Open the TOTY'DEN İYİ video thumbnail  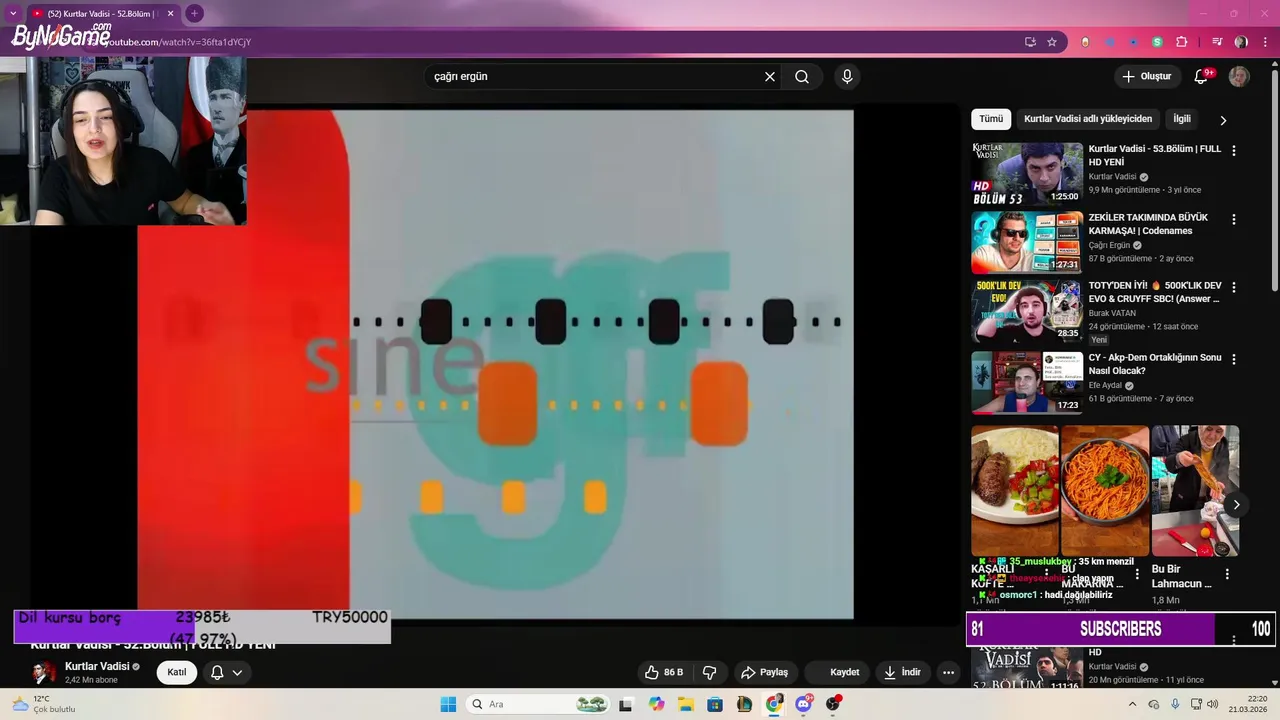1027,310
